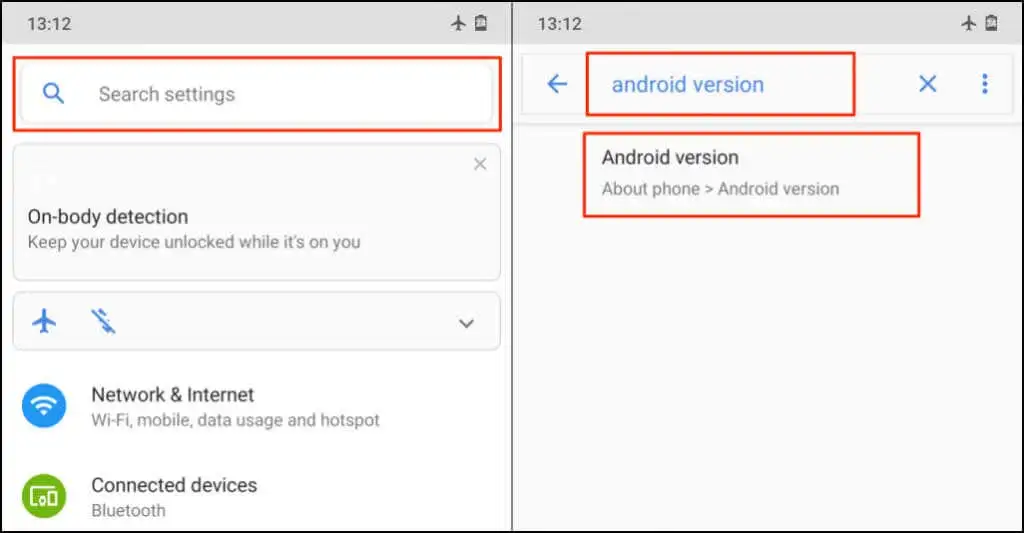Tap airplane status icon on the right screen
The height and width of the screenshot is (533, 1024).
click(x=969, y=23)
